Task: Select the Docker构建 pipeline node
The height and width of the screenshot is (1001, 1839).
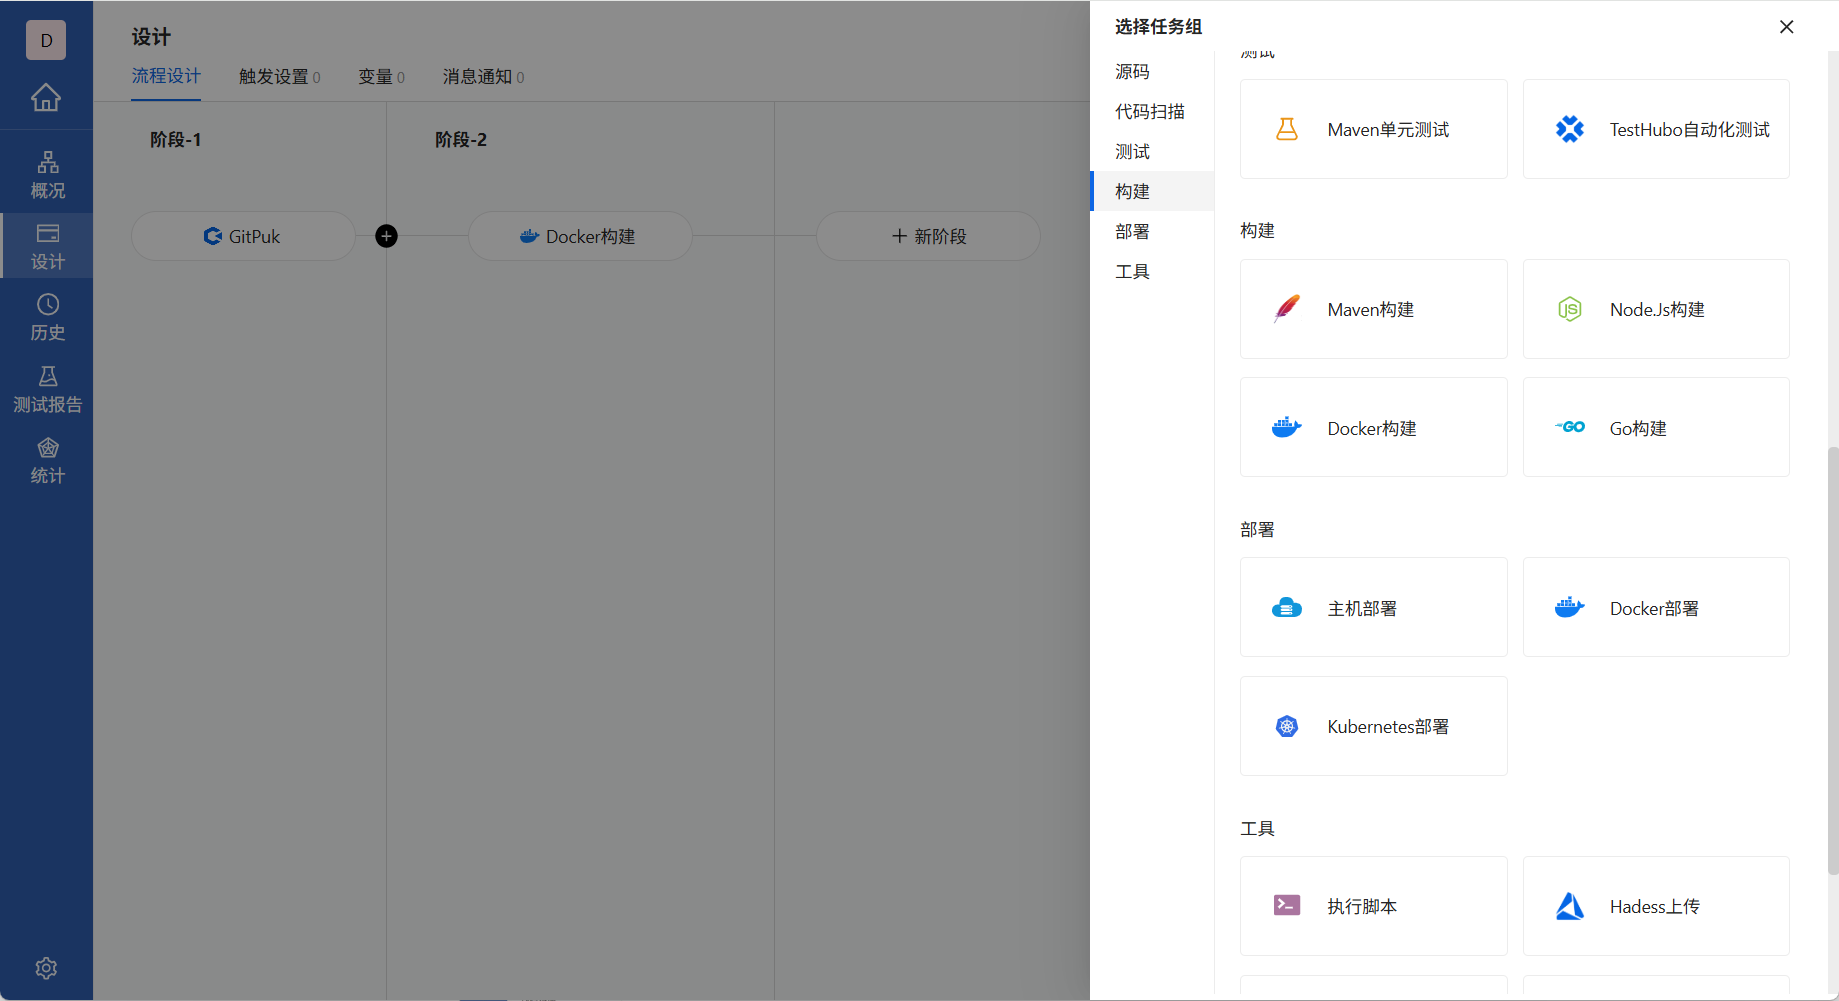Action: [580, 236]
